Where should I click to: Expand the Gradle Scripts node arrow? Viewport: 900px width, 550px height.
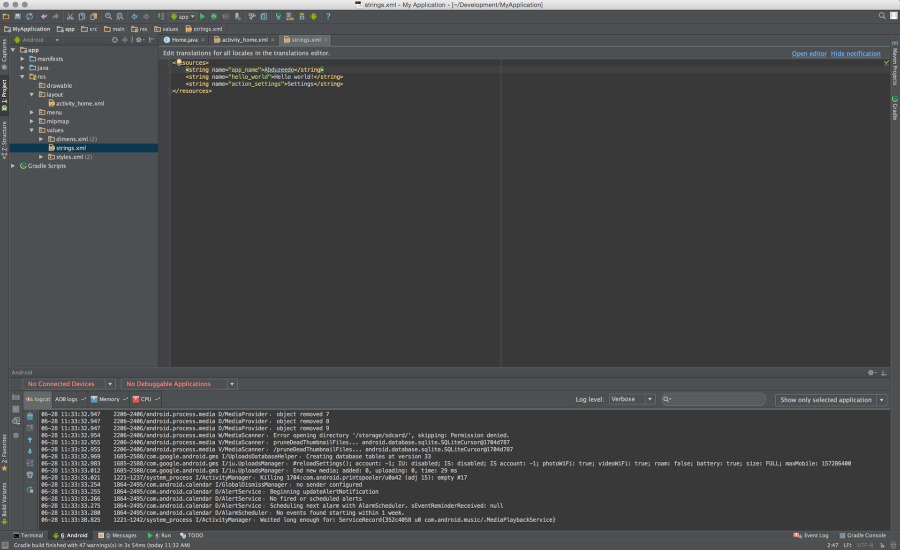point(13,166)
